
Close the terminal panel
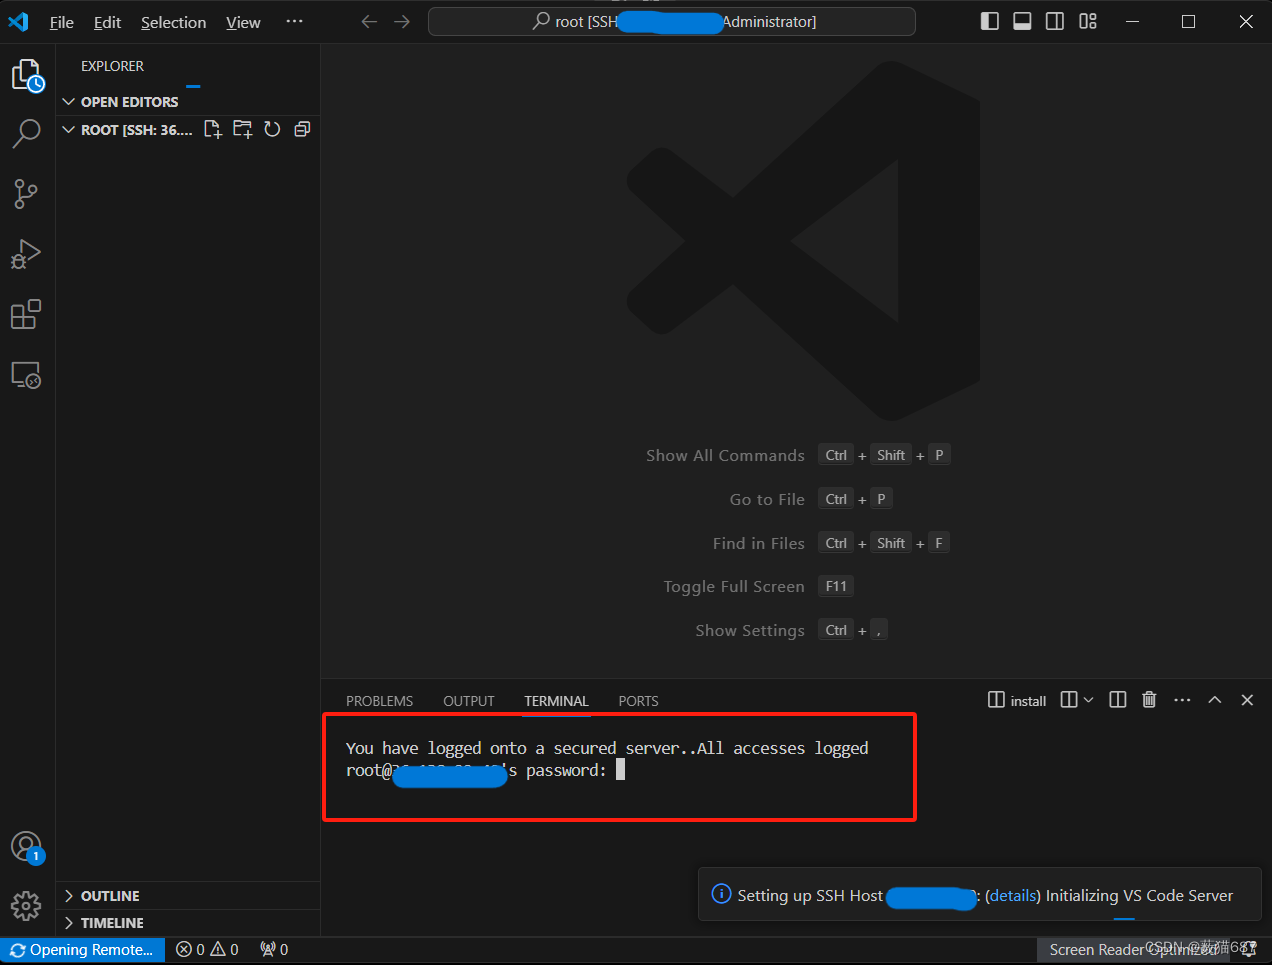(1247, 700)
